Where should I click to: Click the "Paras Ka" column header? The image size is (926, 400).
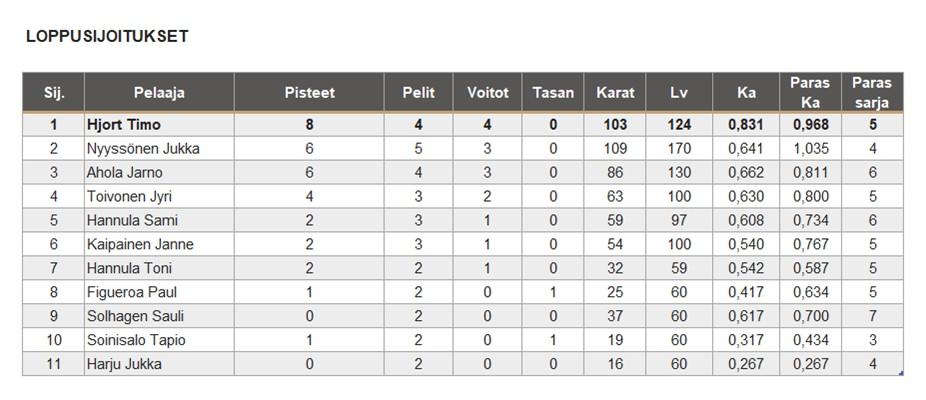(x=809, y=92)
